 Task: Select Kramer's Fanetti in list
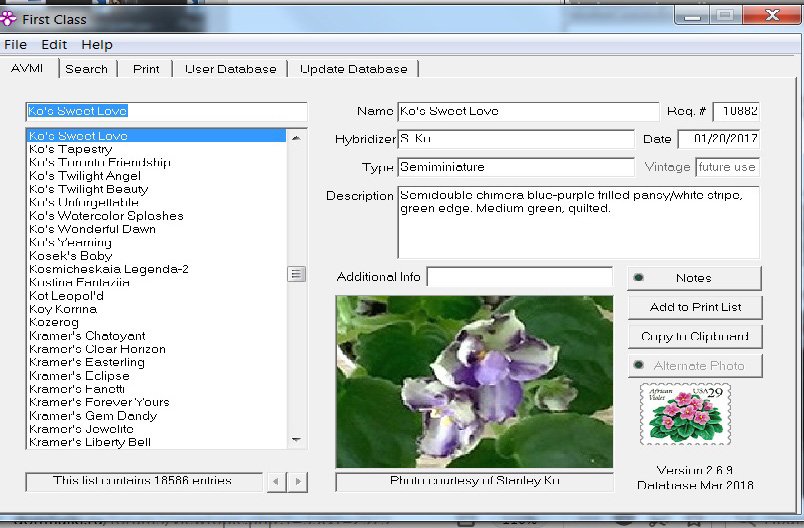pos(156,389)
